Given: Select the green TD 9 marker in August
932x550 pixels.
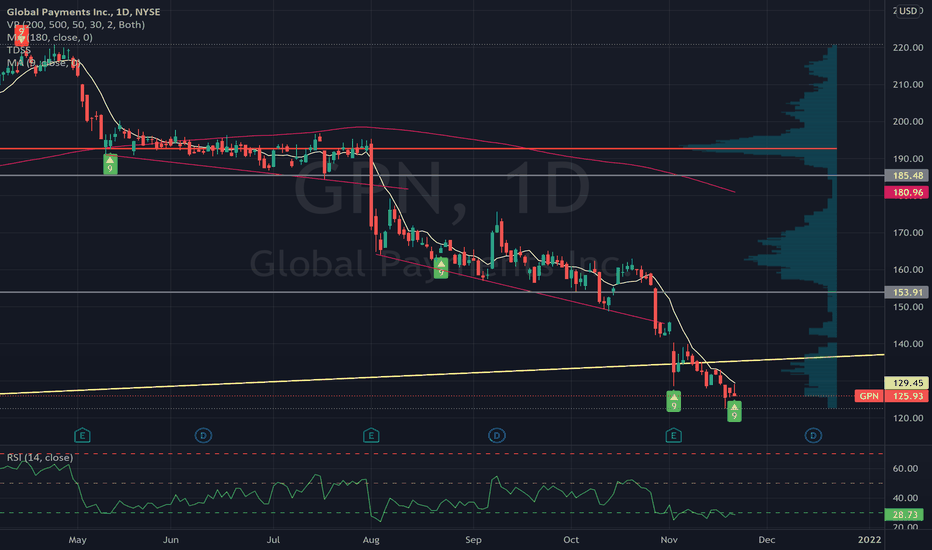Looking at the screenshot, I should [440, 268].
